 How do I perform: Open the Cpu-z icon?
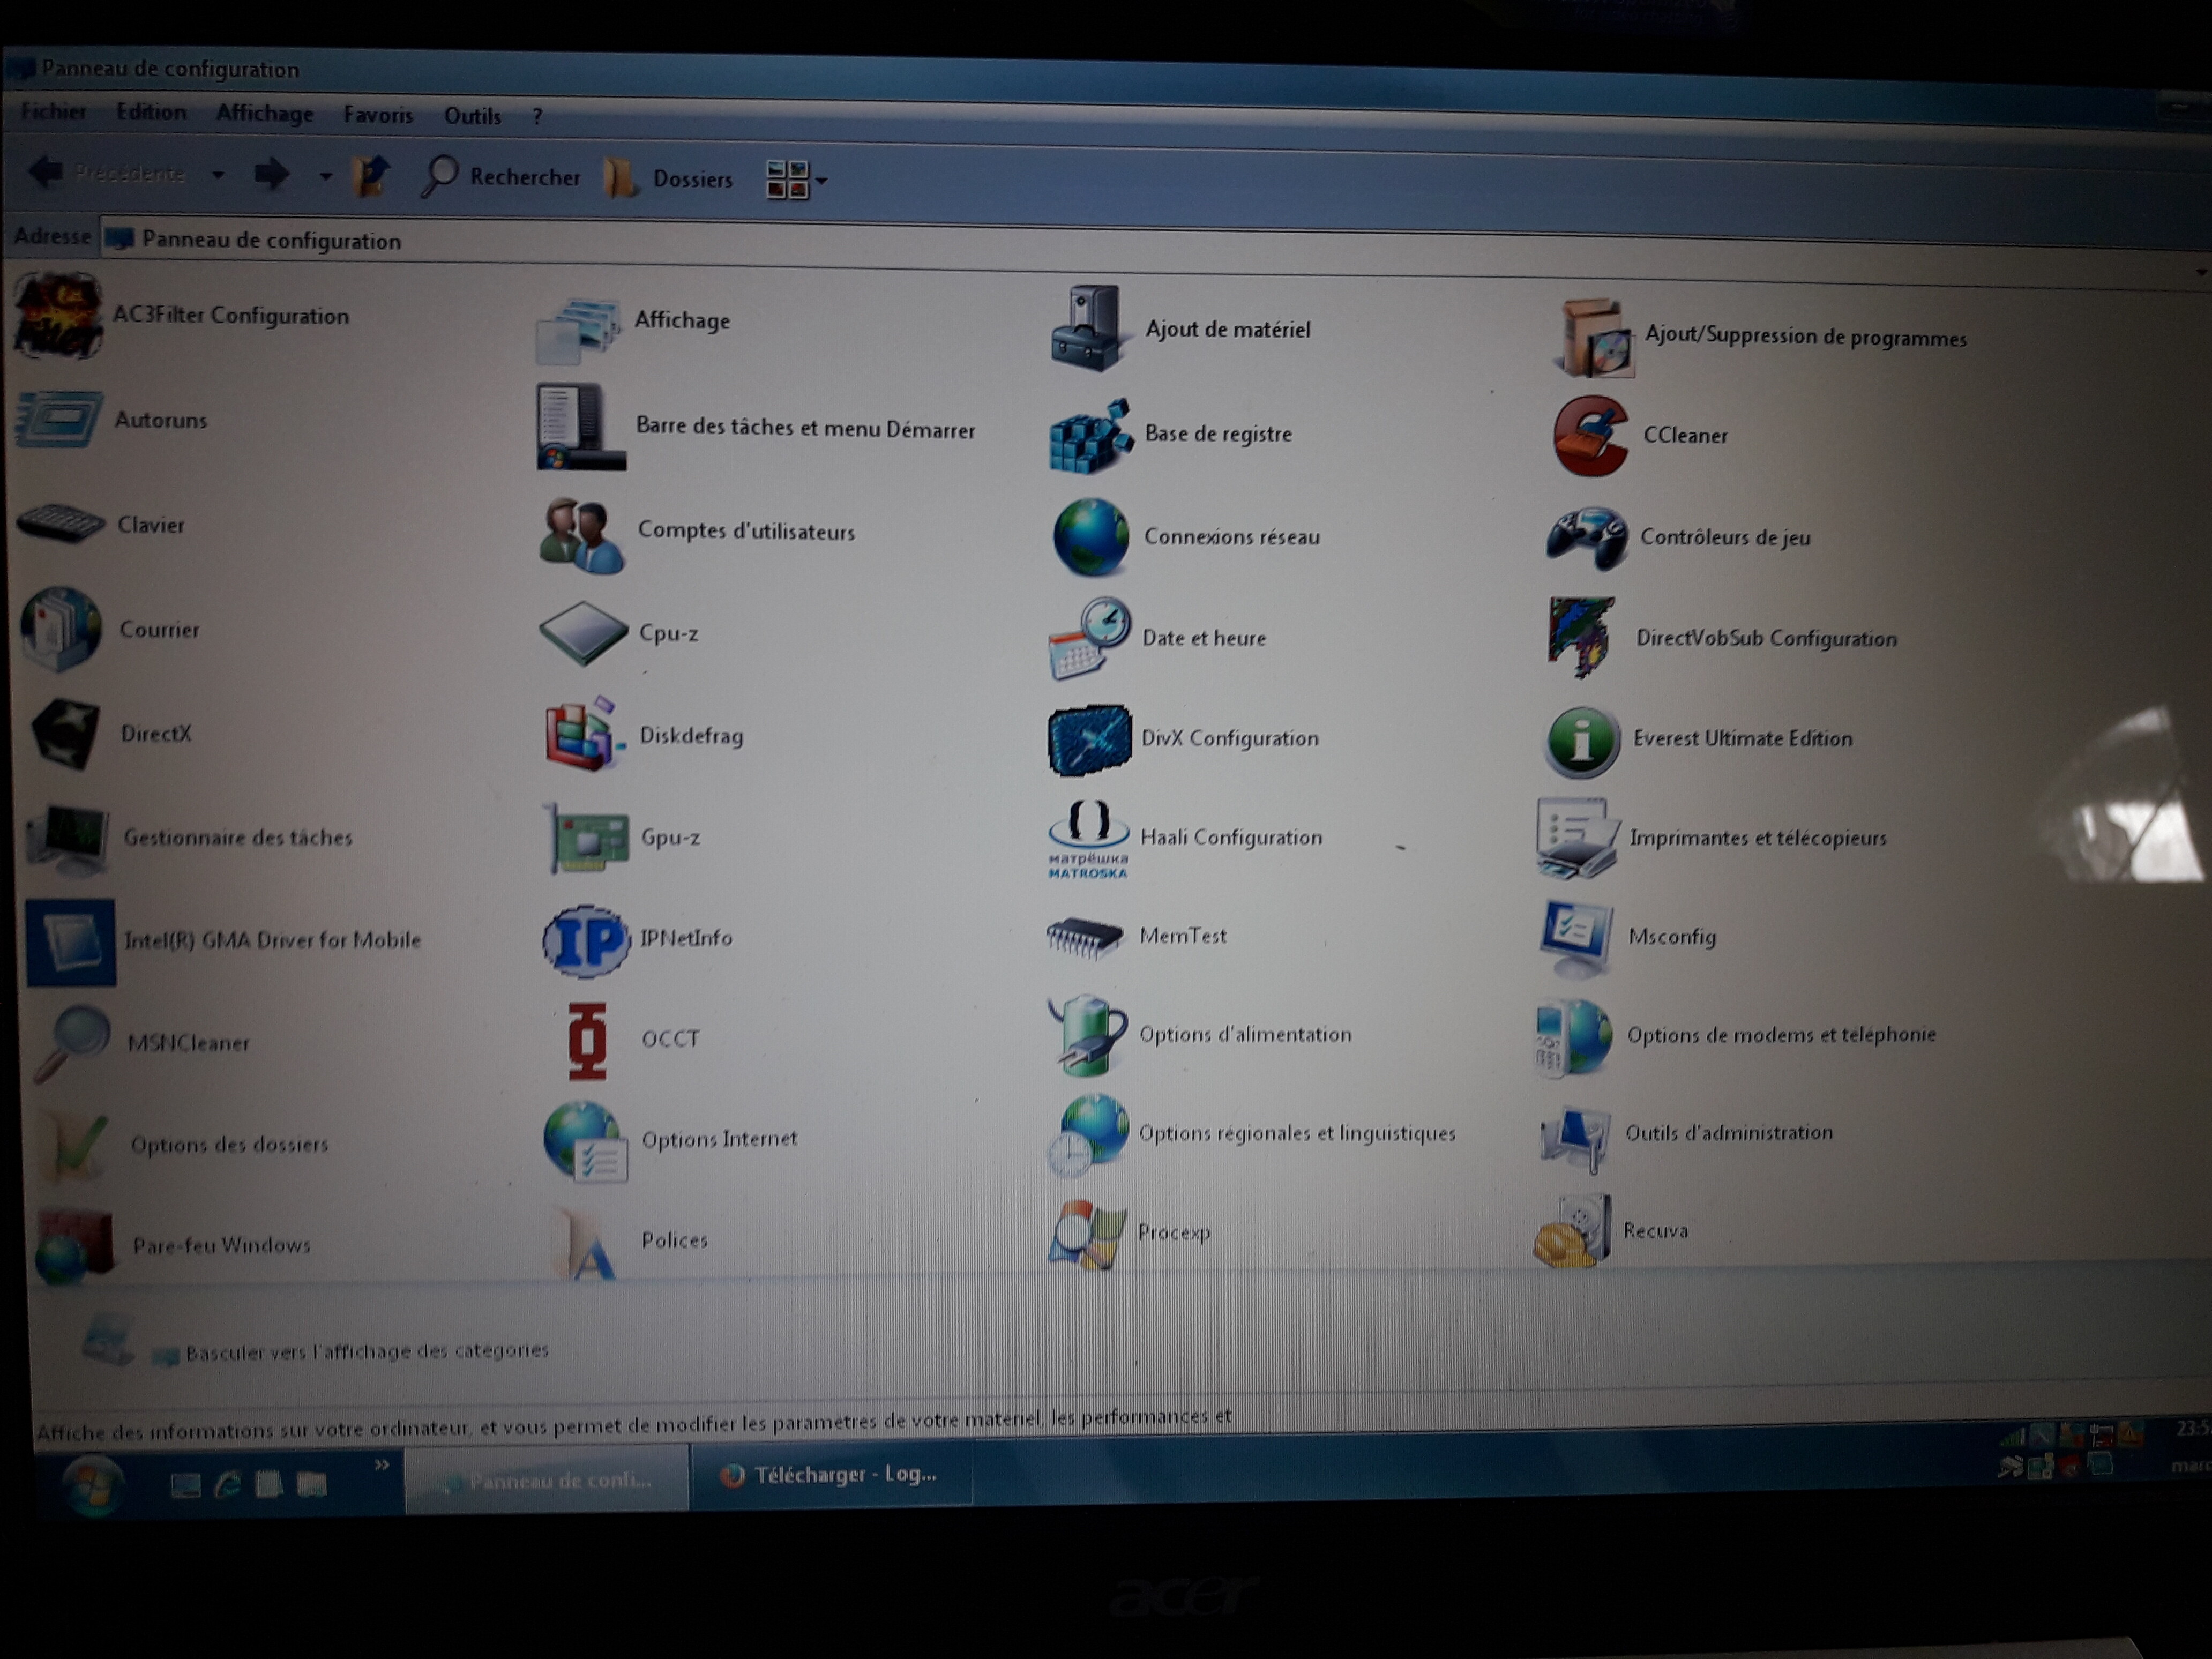[x=583, y=633]
